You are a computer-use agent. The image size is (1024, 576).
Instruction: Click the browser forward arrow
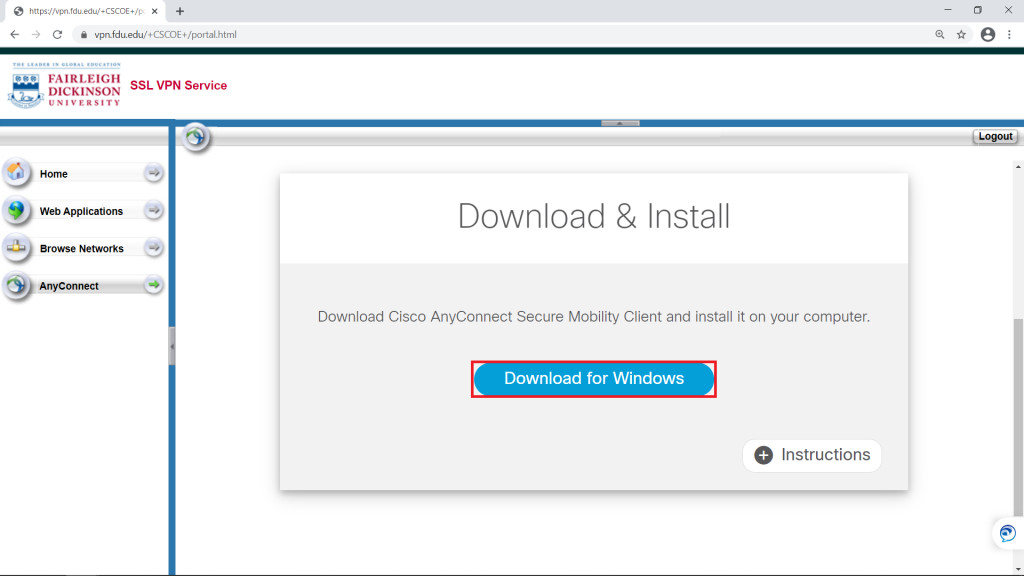[x=36, y=35]
